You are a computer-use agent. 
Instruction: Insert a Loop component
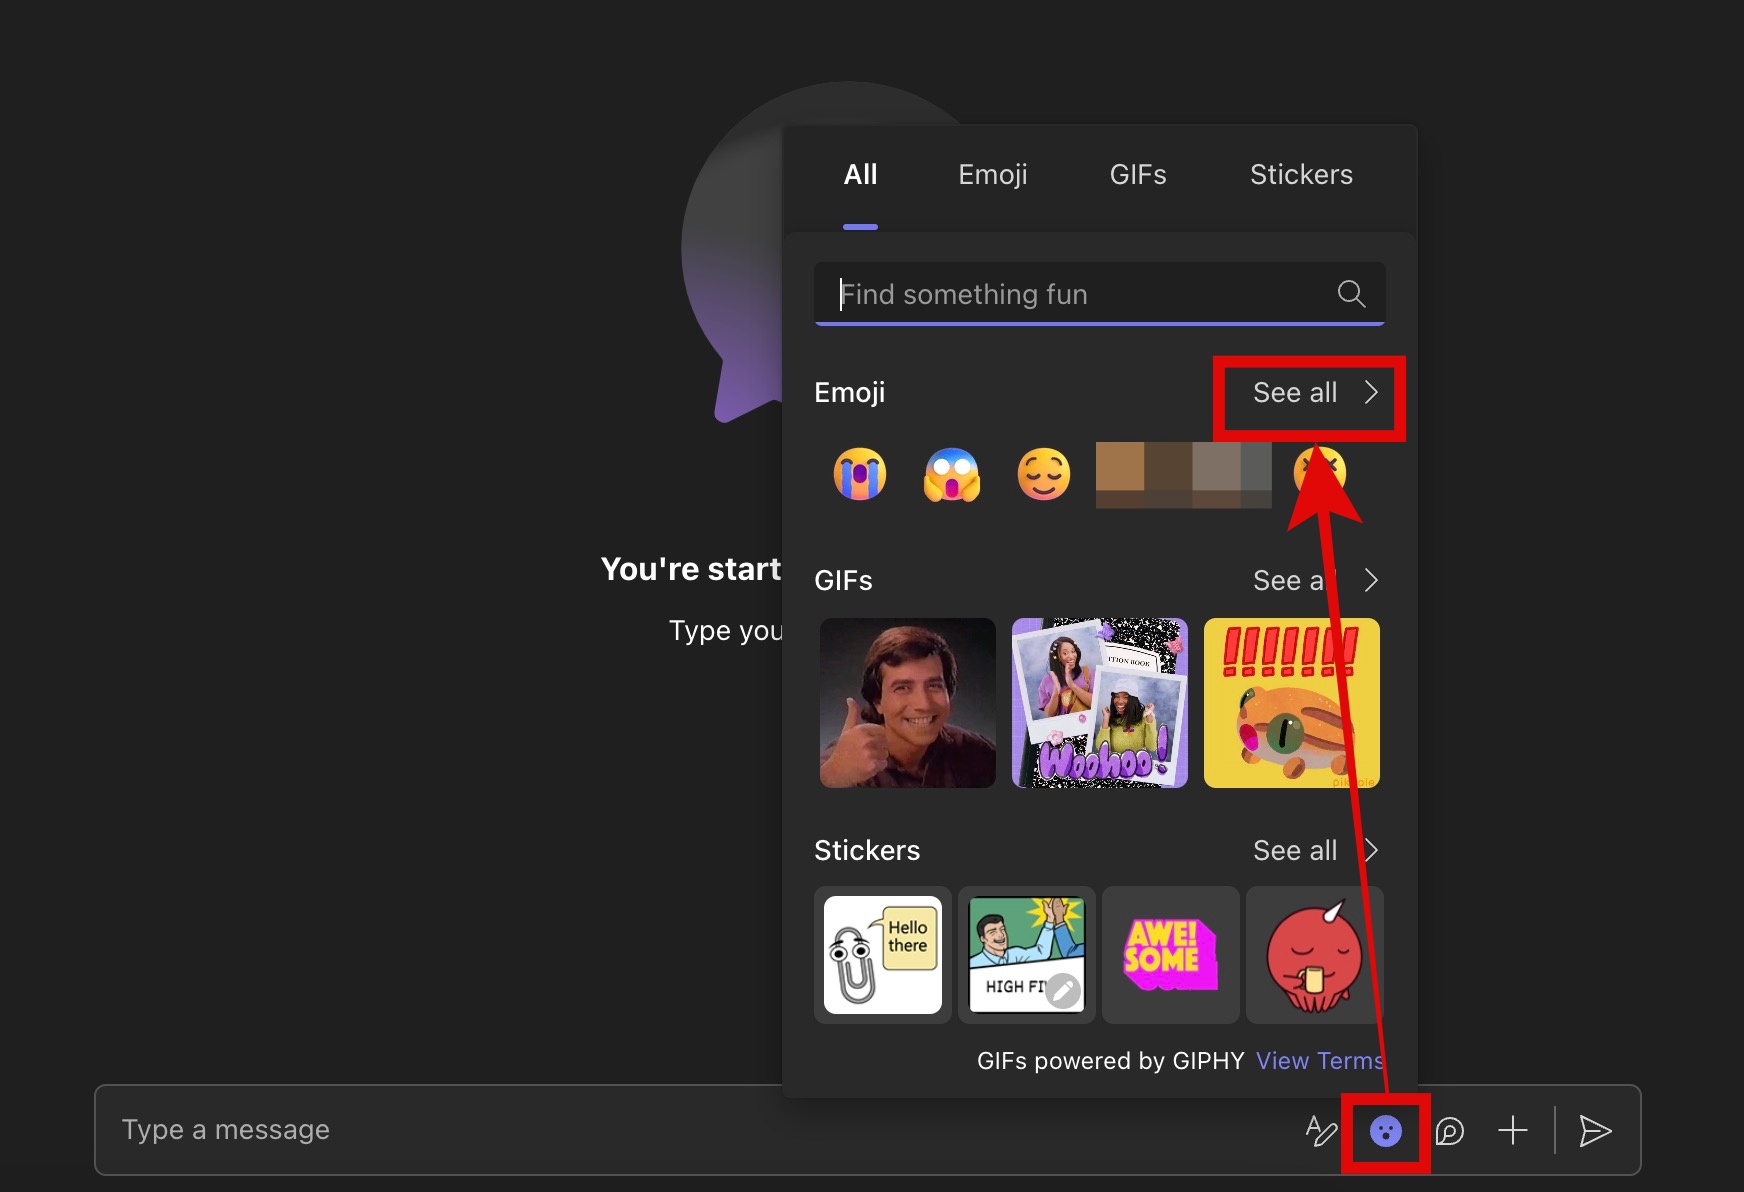(x=1448, y=1131)
